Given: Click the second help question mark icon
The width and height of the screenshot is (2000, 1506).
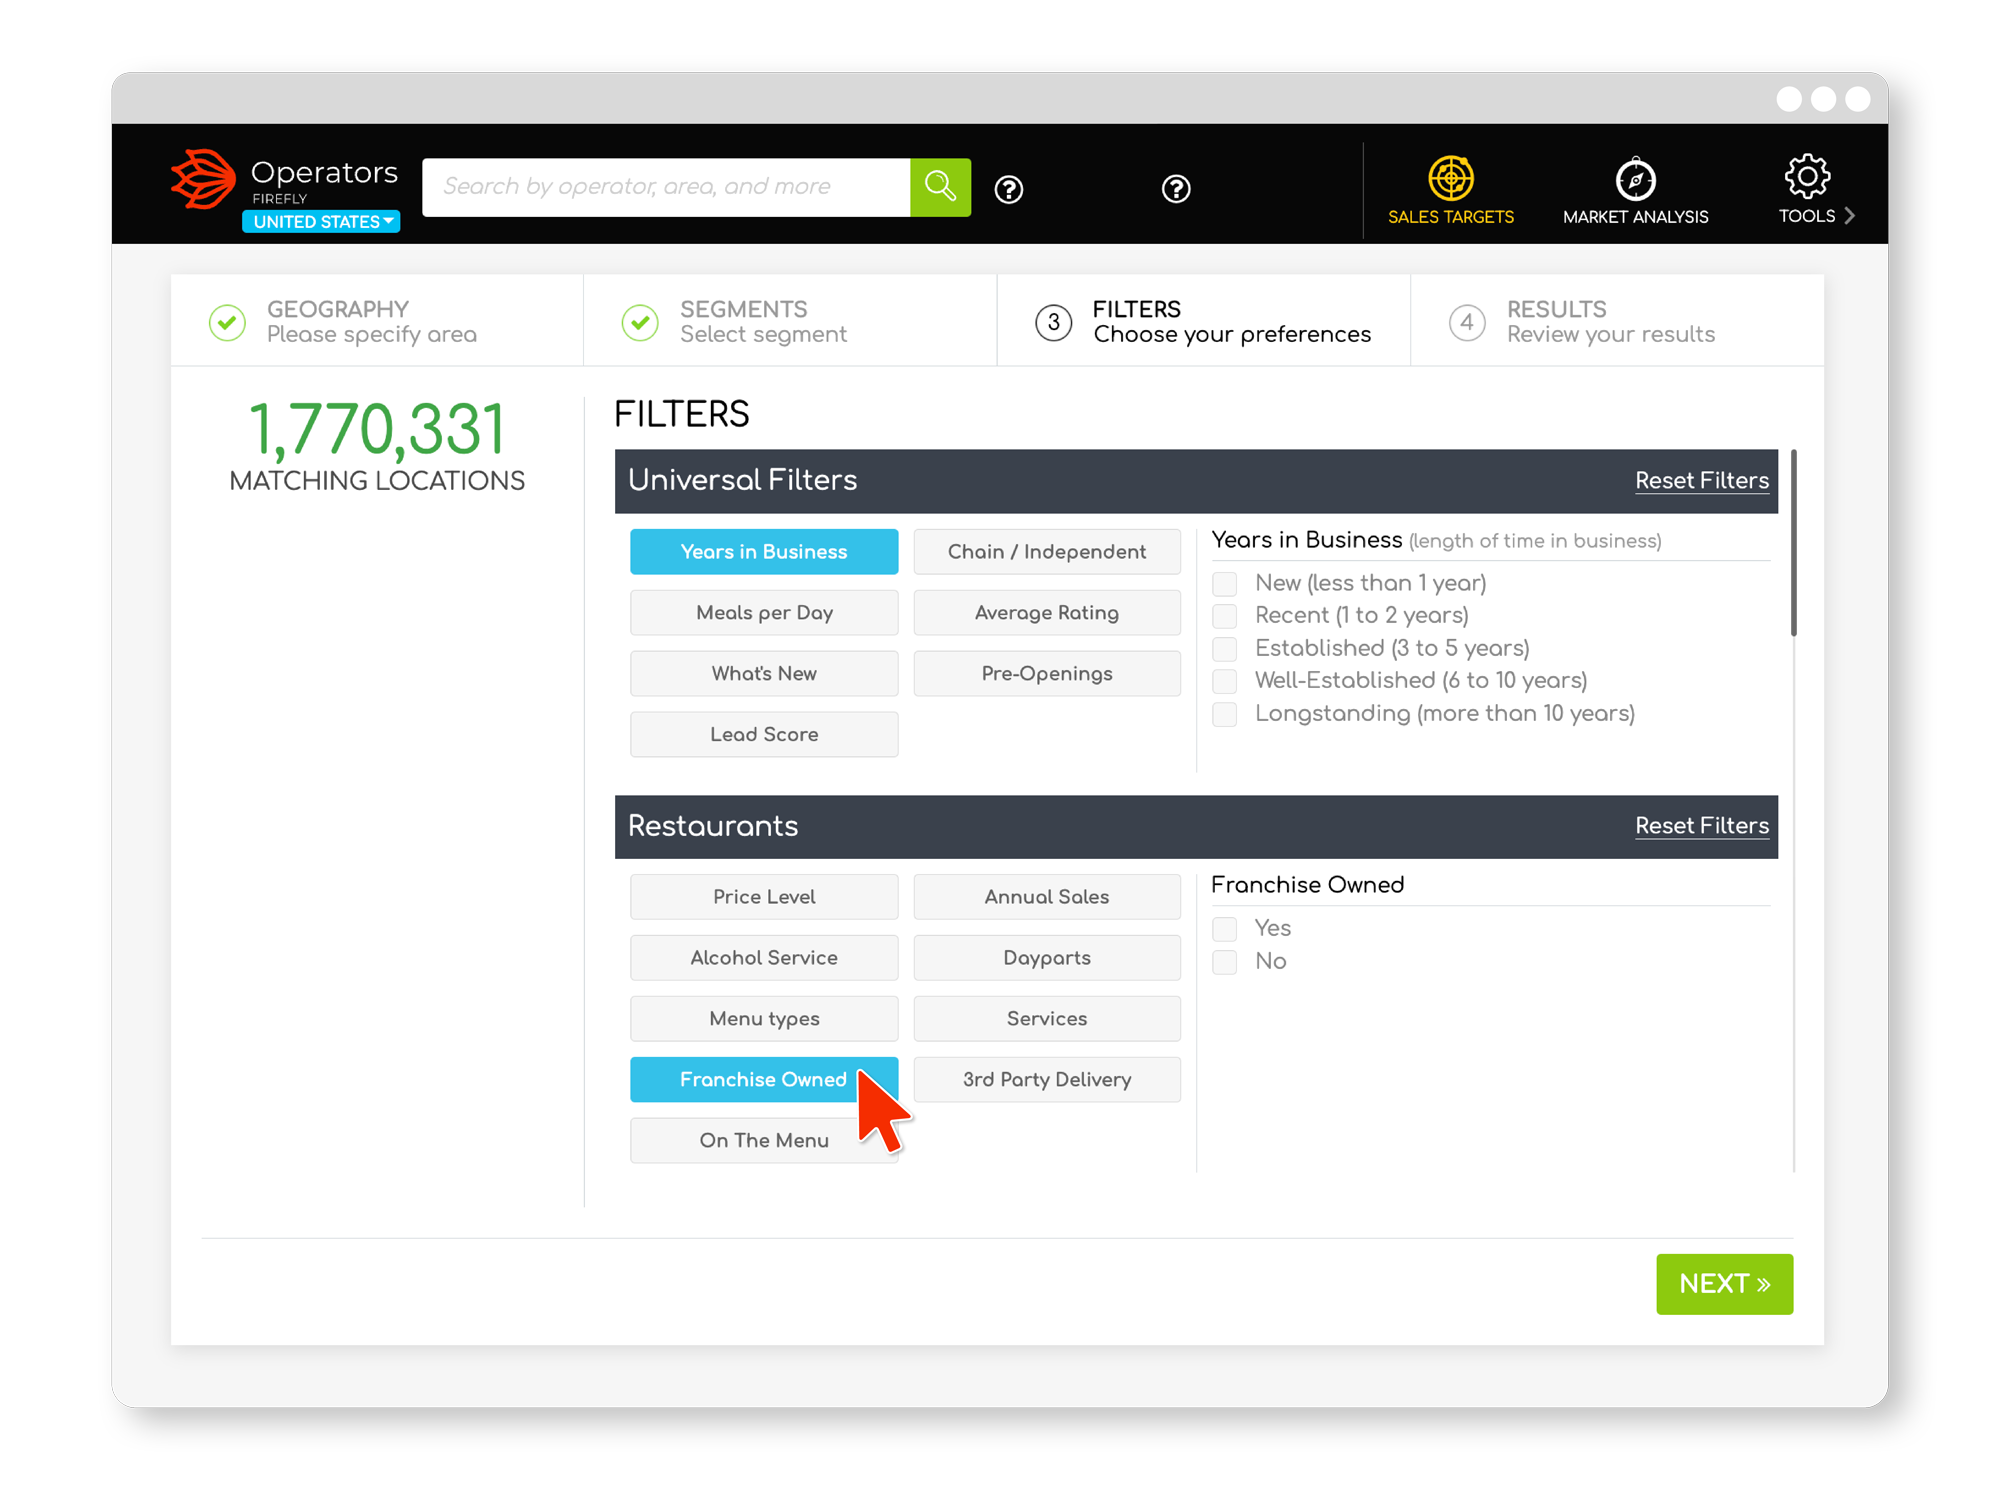Looking at the screenshot, I should pos(1176,189).
